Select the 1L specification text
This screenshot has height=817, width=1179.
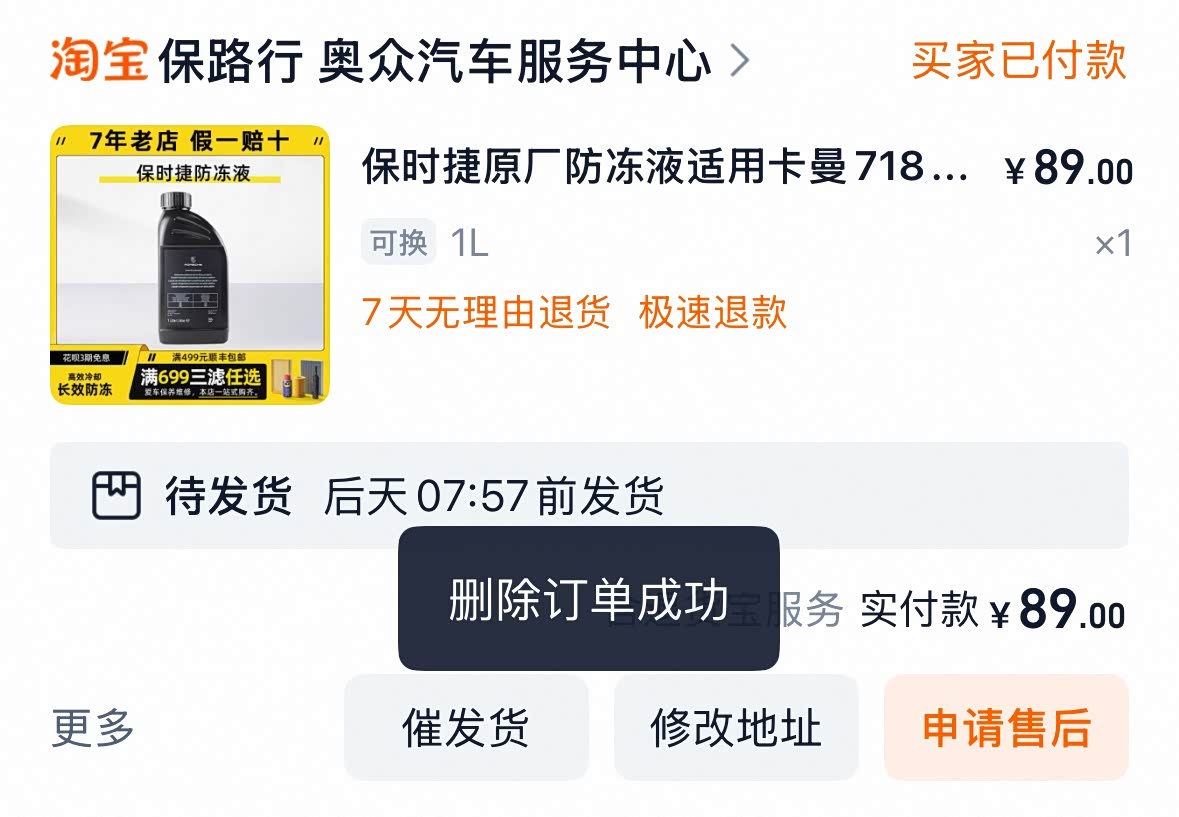click(x=469, y=243)
